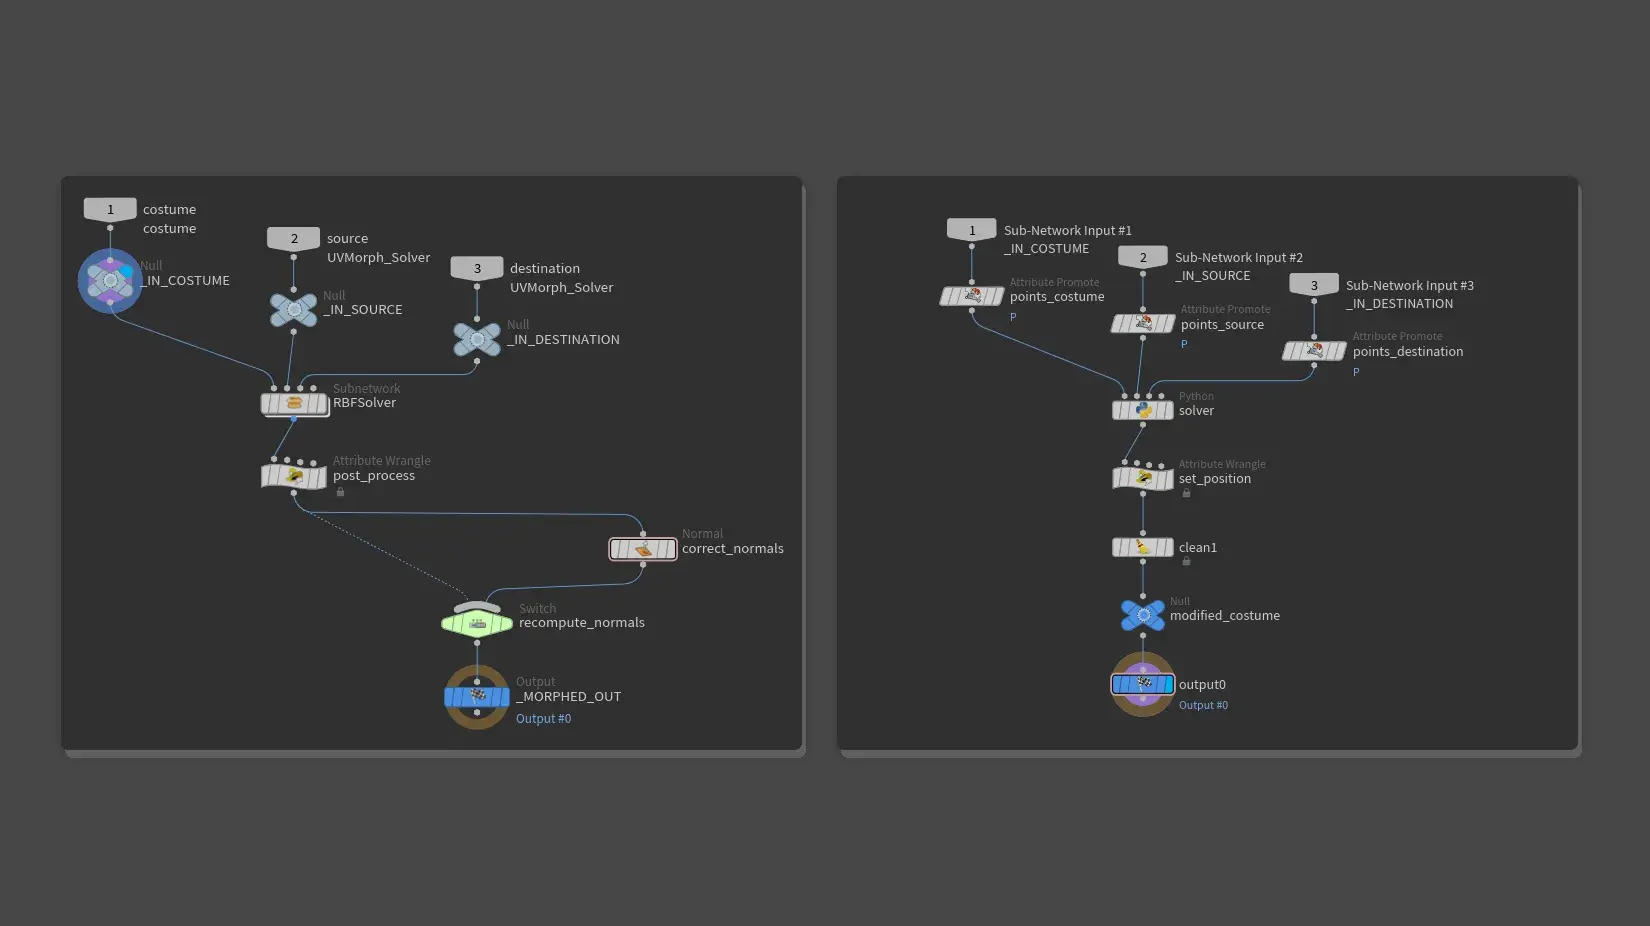Click the points_costume Attribute Promote node
The height and width of the screenshot is (926, 1650).
tap(971, 296)
